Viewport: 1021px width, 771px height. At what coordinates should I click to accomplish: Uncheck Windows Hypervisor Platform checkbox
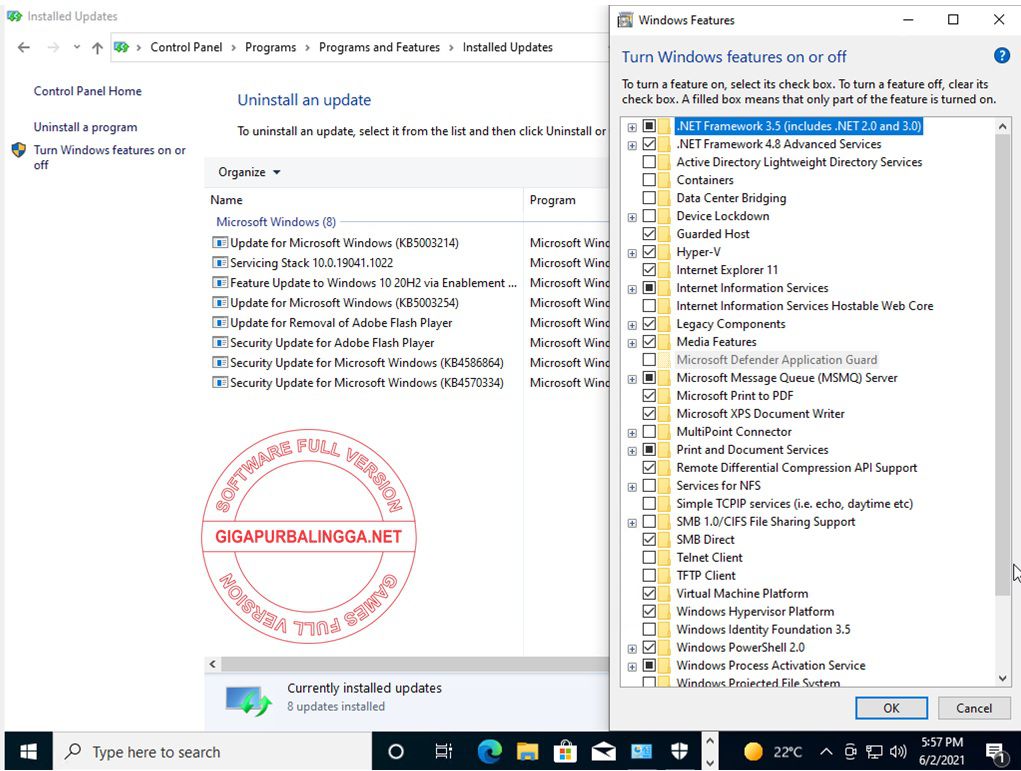pos(649,611)
